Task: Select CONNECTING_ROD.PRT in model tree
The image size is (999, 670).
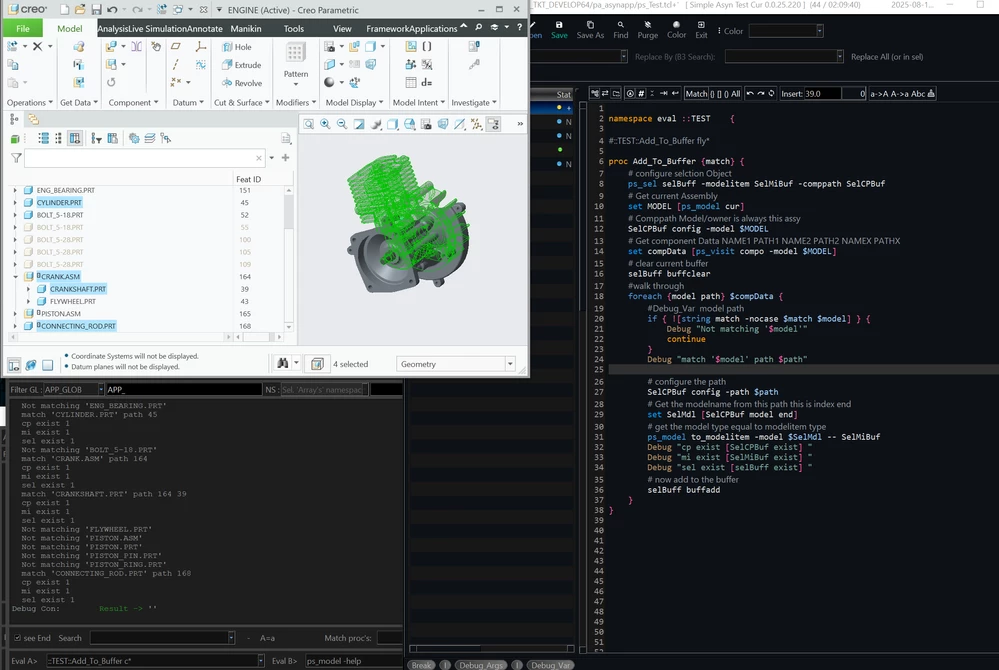Action: coord(78,326)
